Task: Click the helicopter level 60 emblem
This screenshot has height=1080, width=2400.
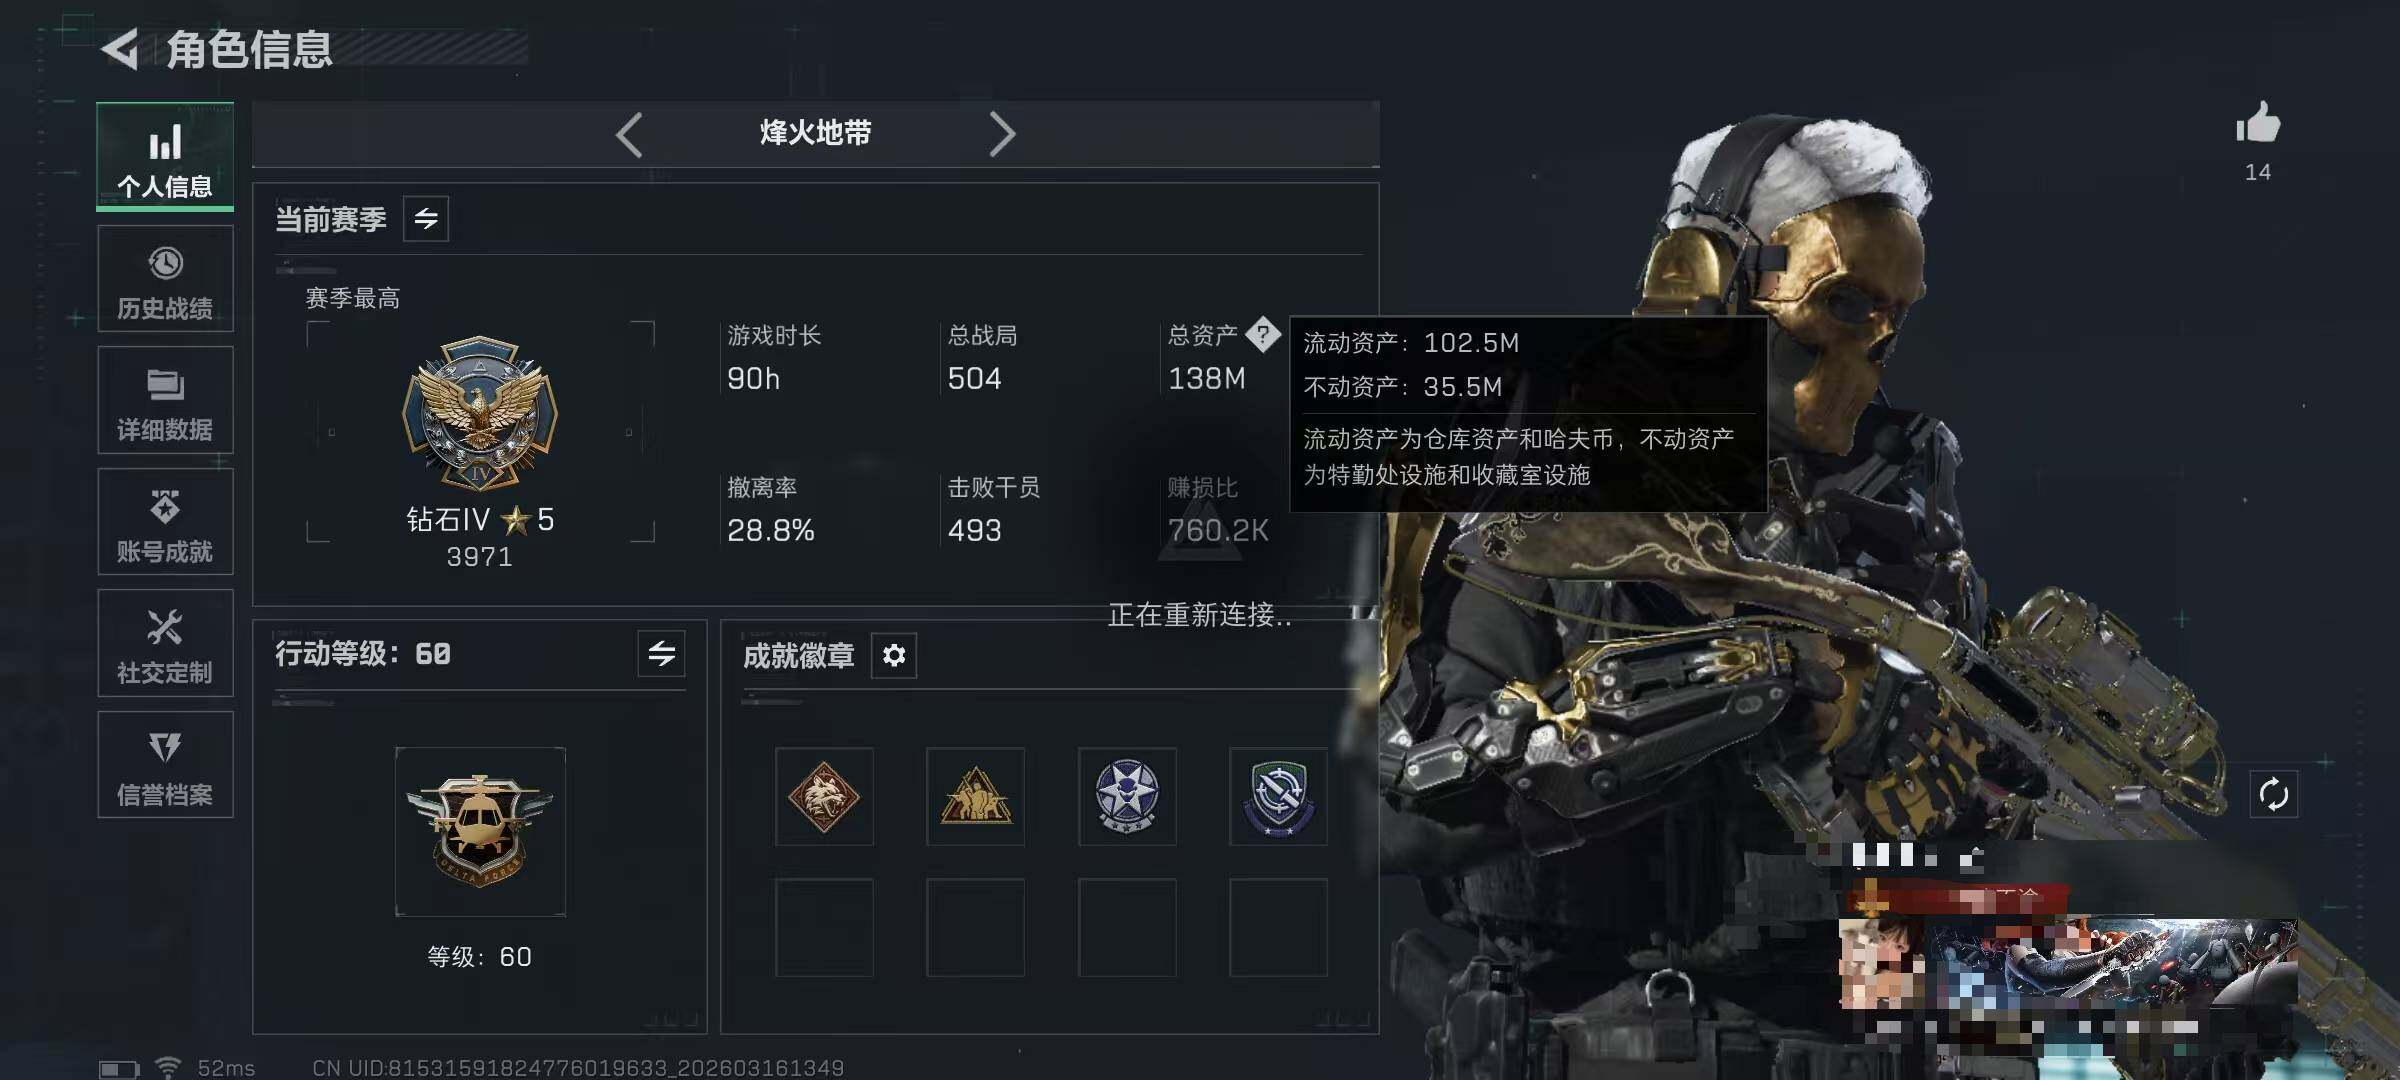Action: [480, 831]
